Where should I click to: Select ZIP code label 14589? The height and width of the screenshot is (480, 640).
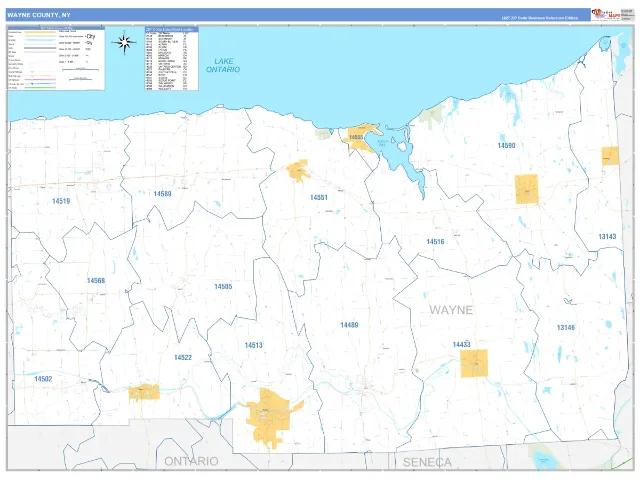pyautogui.click(x=162, y=193)
